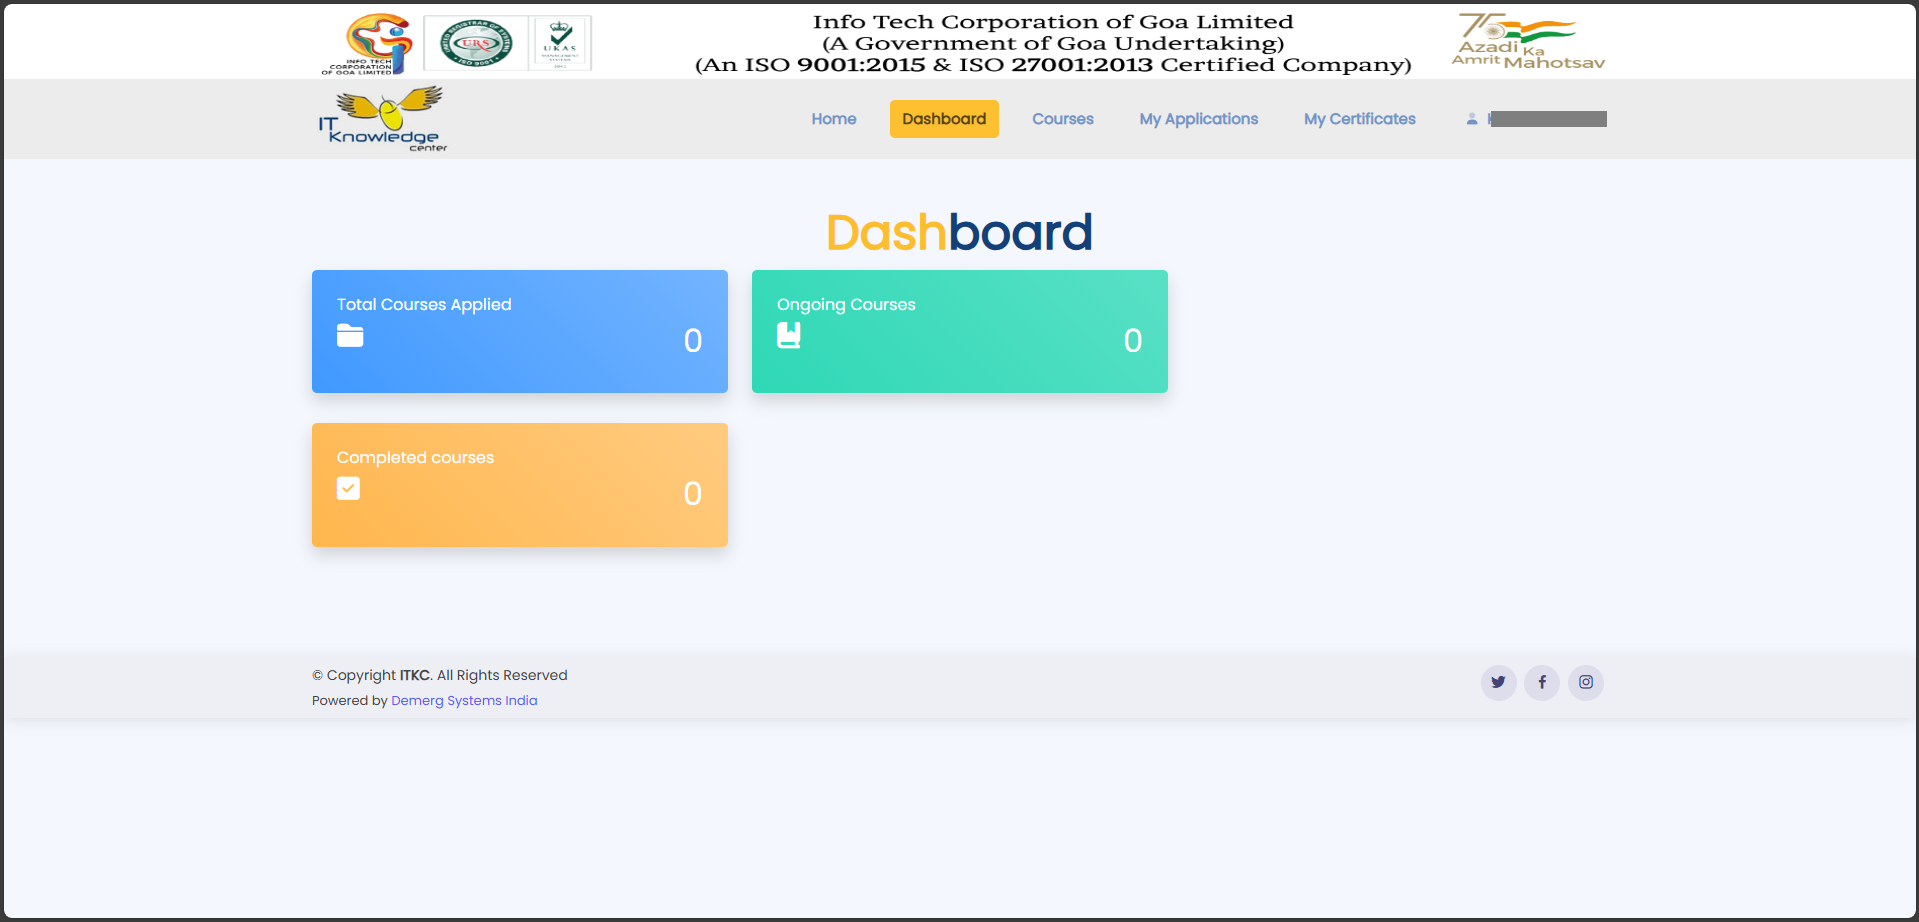Click the Info Tech Corporation of Goa logo
This screenshot has height=922, width=1919.
(x=367, y=44)
